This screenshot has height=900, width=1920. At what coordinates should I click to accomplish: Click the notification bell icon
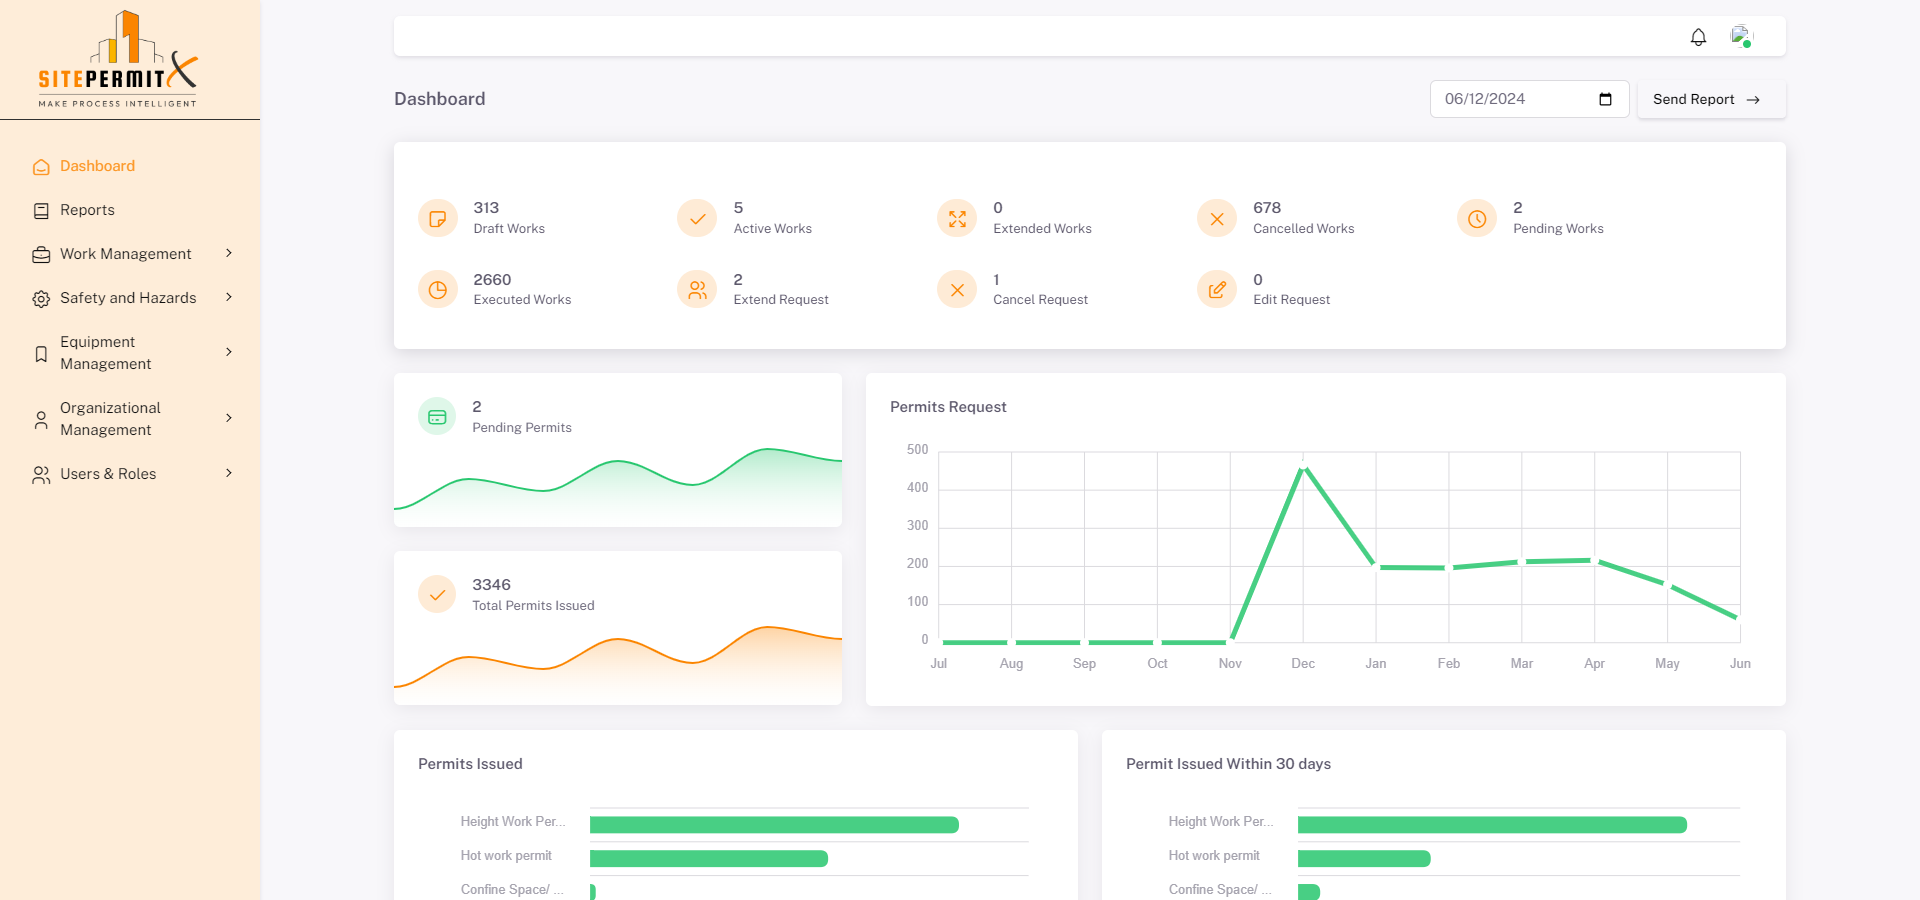coord(1698,37)
